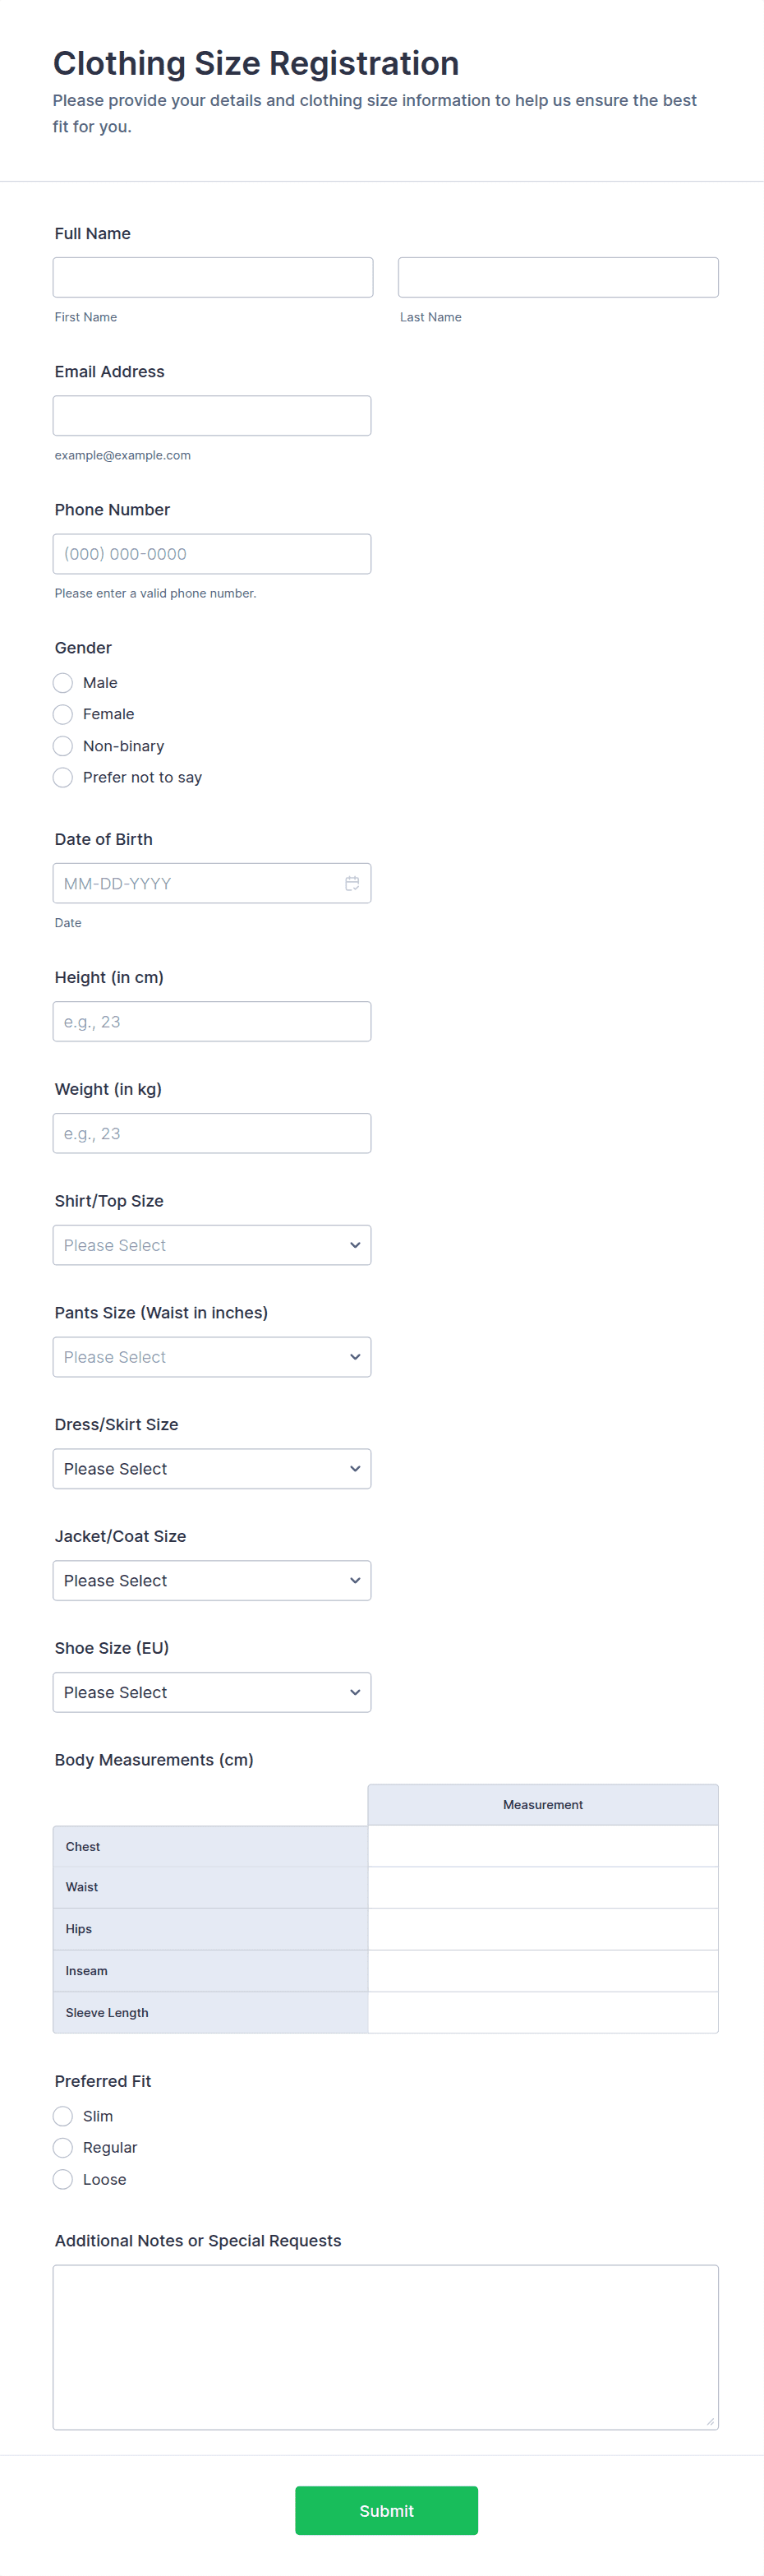The height and width of the screenshot is (2576, 764).
Task: Click into the Phone Number field
Action: [212, 554]
